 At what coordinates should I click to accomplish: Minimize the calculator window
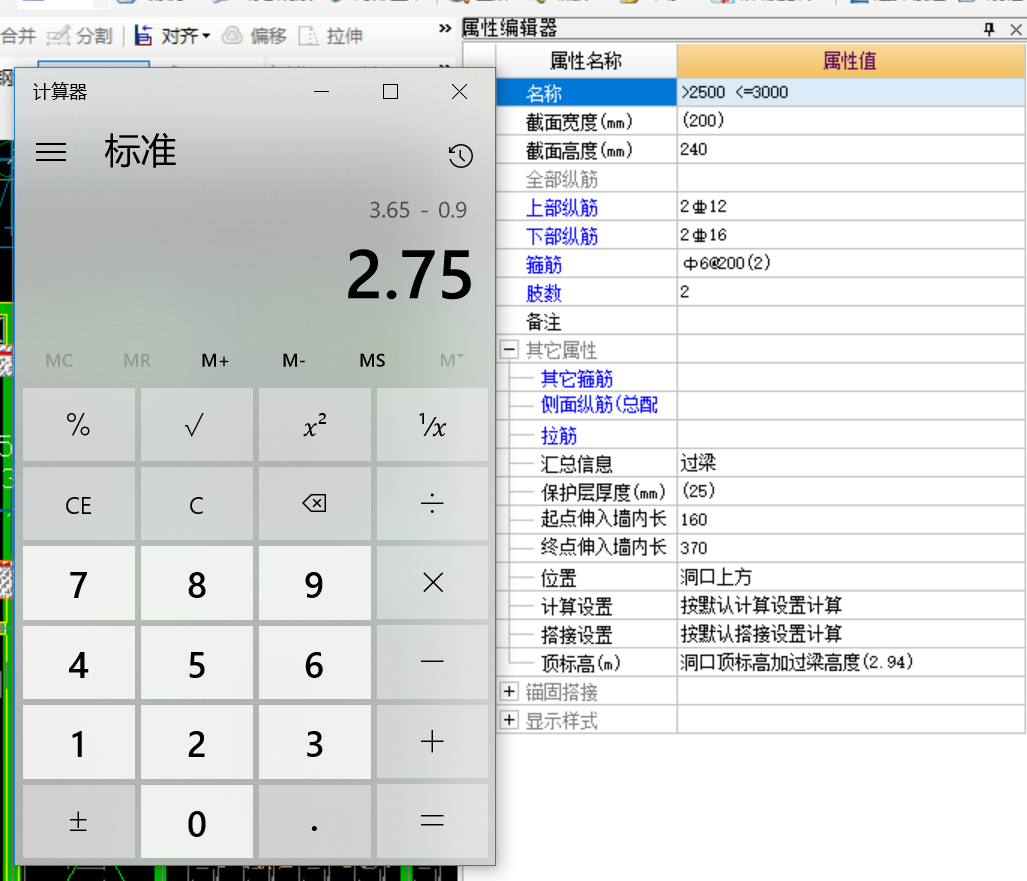point(322,92)
